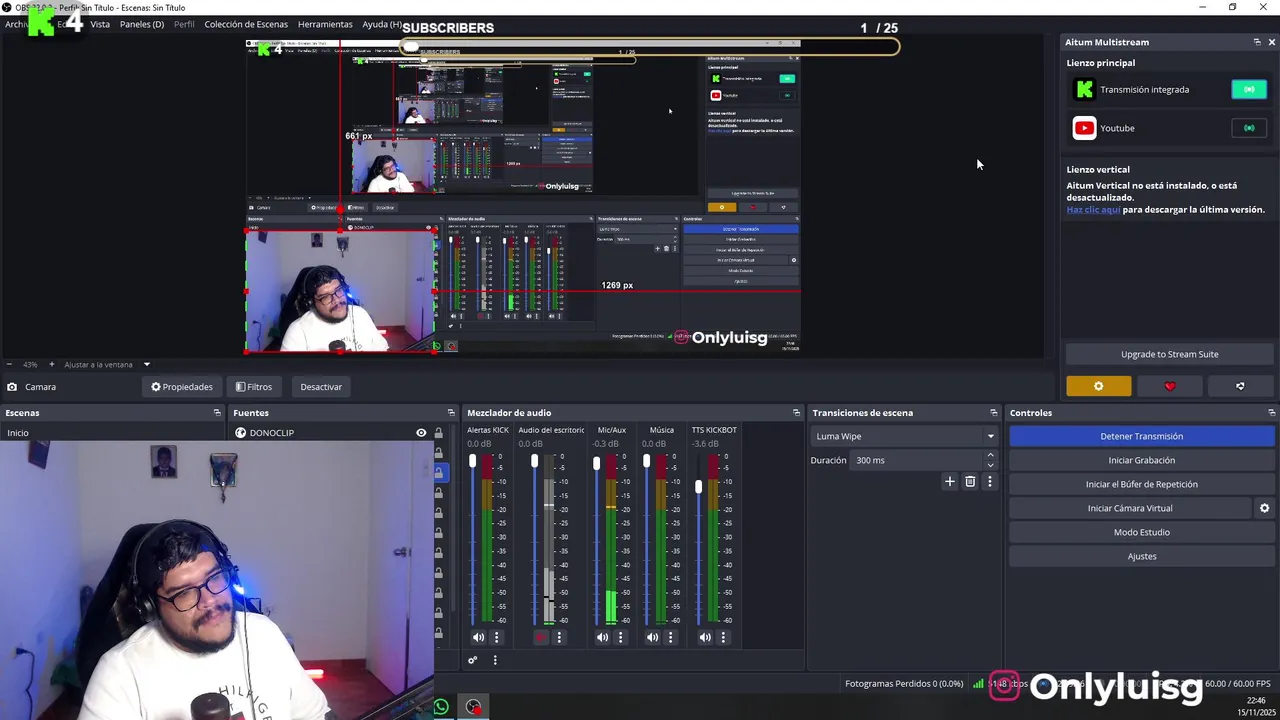Open virtual camera settings gear
The width and height of the screenshot is (1280, 720).
1264,508
